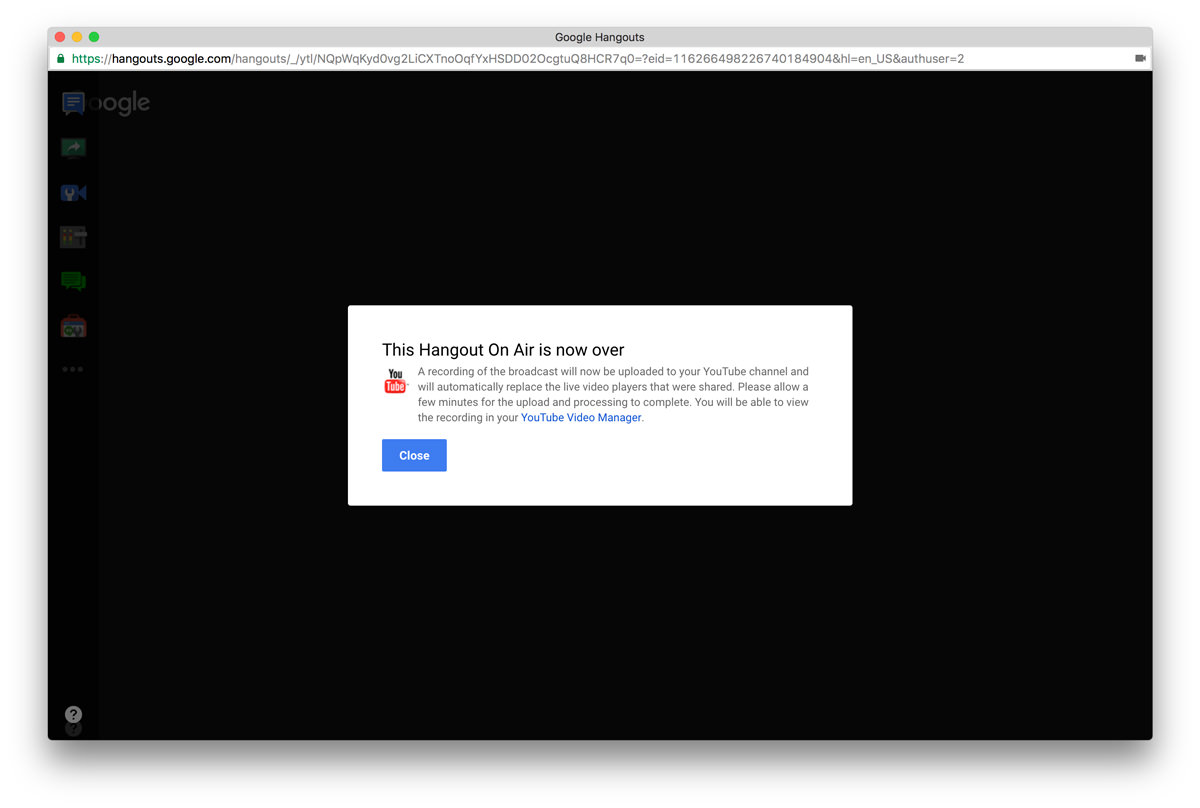
Task: Minimize window using the yellow button
Action: (77, 37)
